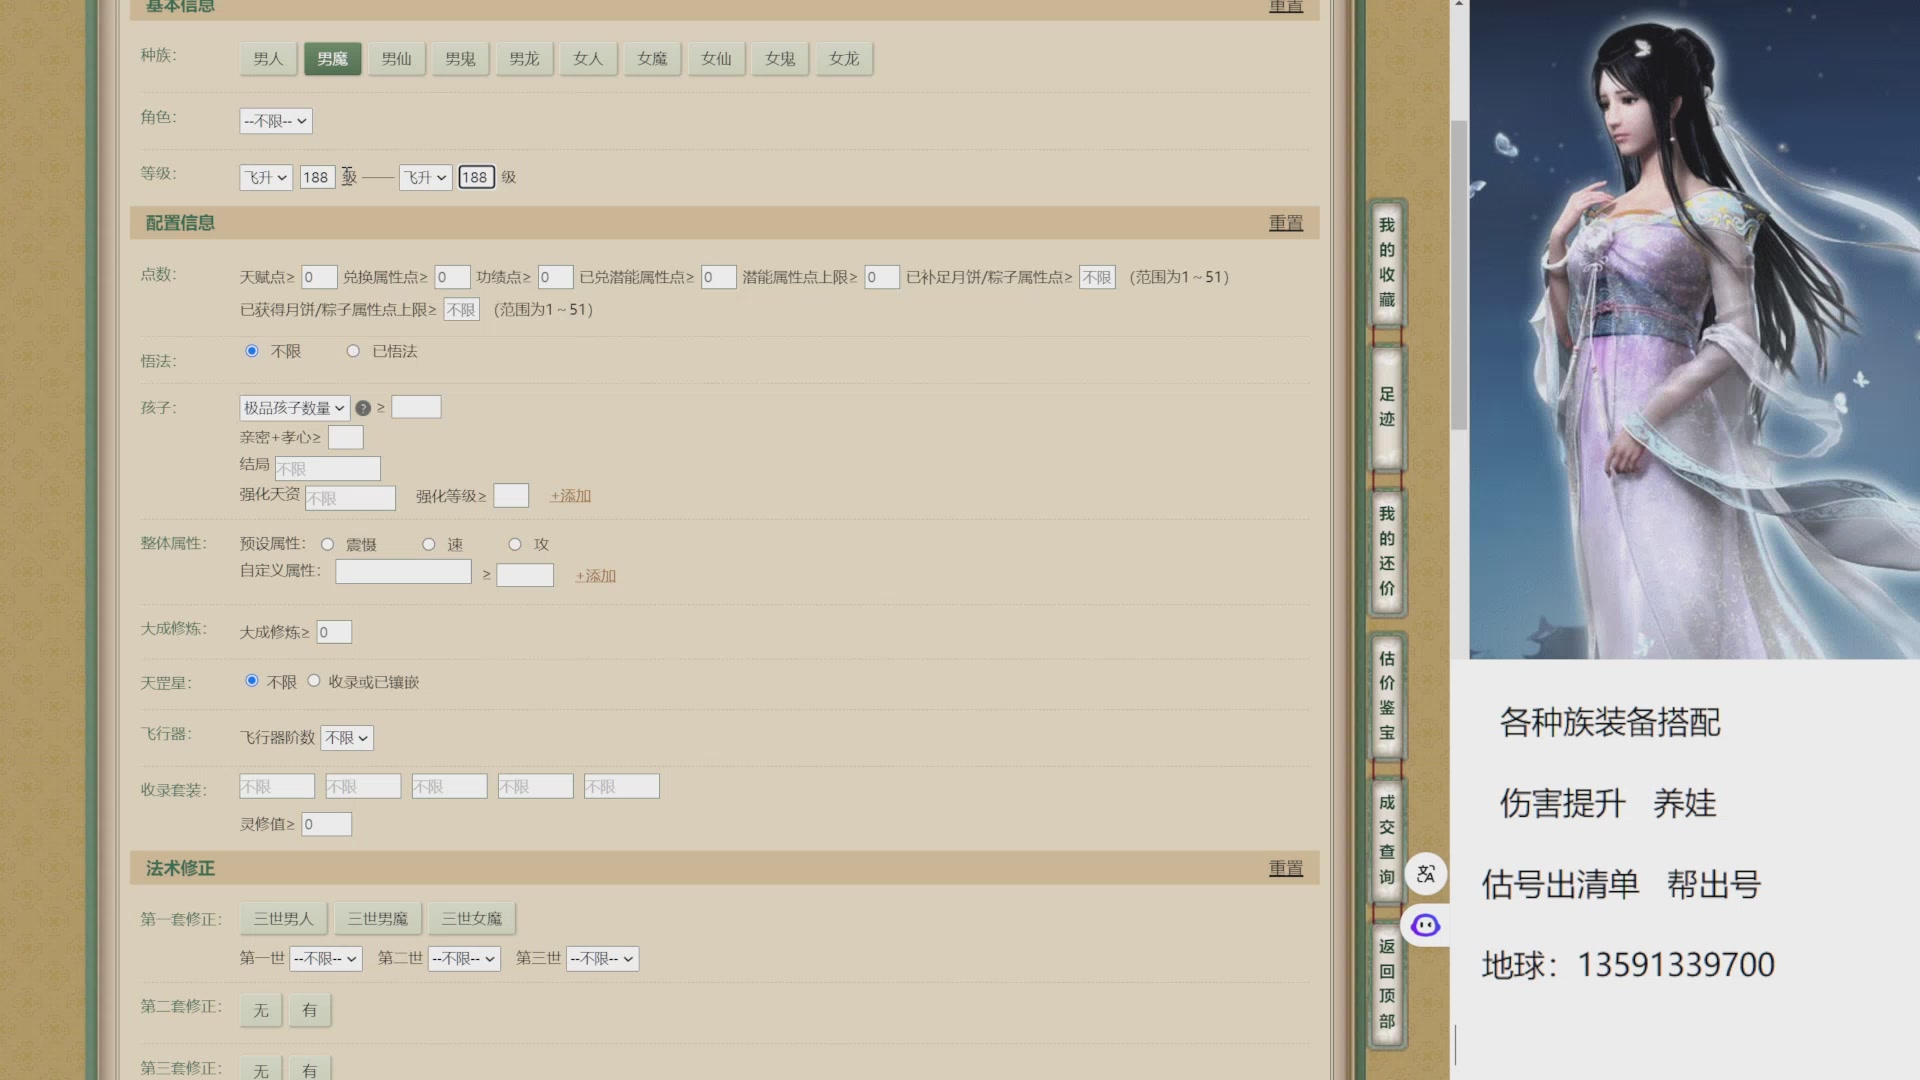This screenshot has width=1920, height=1080.
Task: Click the character artwork image
Action: coord(1694,329)
